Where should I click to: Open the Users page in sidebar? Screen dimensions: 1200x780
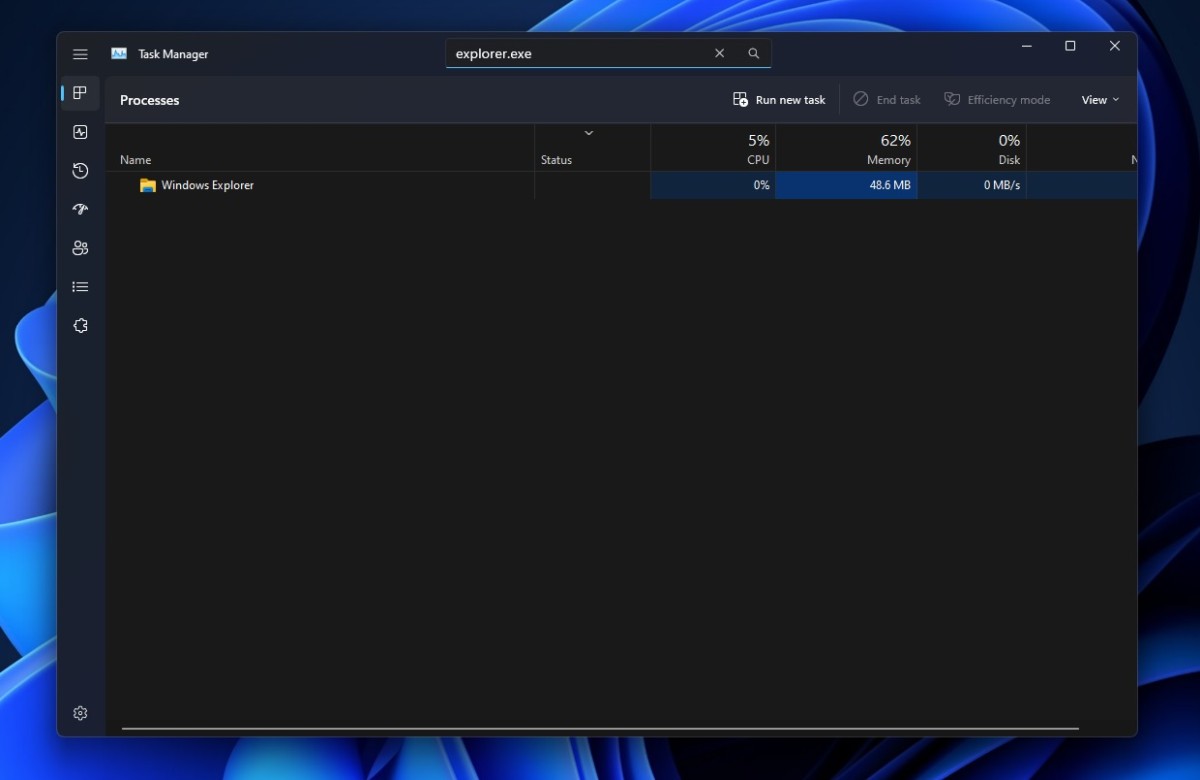(x=80, y=248)
